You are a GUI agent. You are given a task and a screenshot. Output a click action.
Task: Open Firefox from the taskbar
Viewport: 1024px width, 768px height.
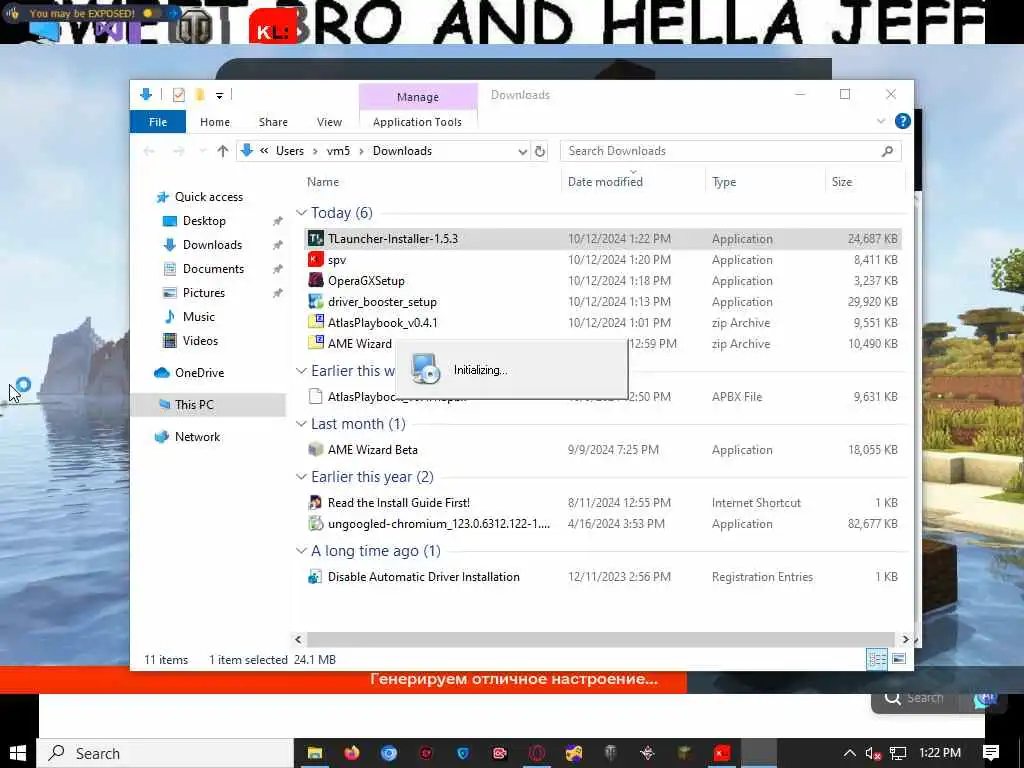351,754
